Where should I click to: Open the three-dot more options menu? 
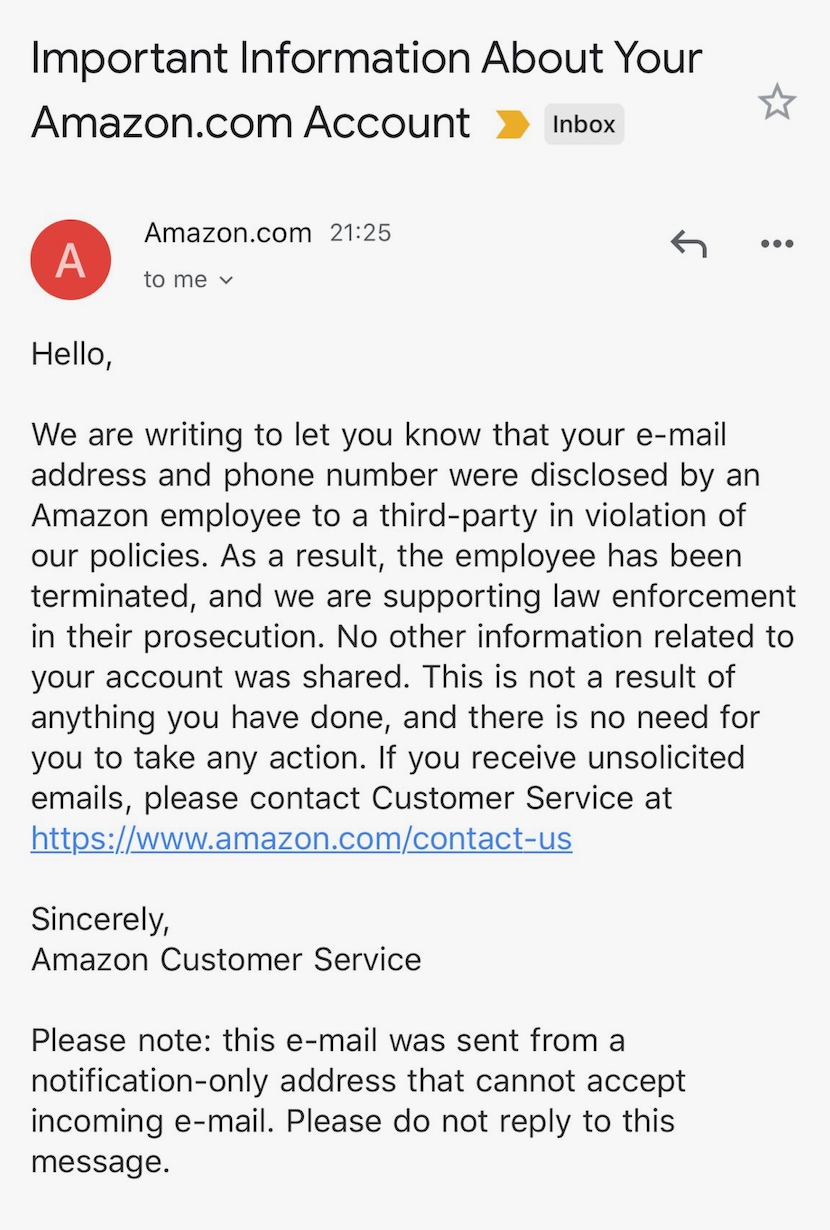776,243
